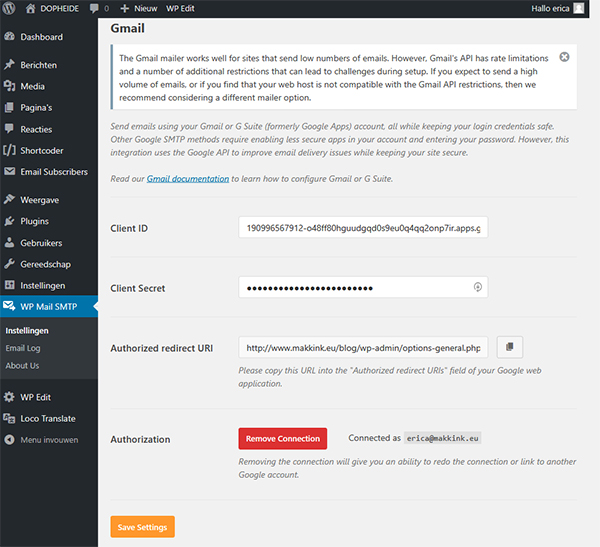Open the WordPress logo menu
600x547 pixels.
click(9, 8)
